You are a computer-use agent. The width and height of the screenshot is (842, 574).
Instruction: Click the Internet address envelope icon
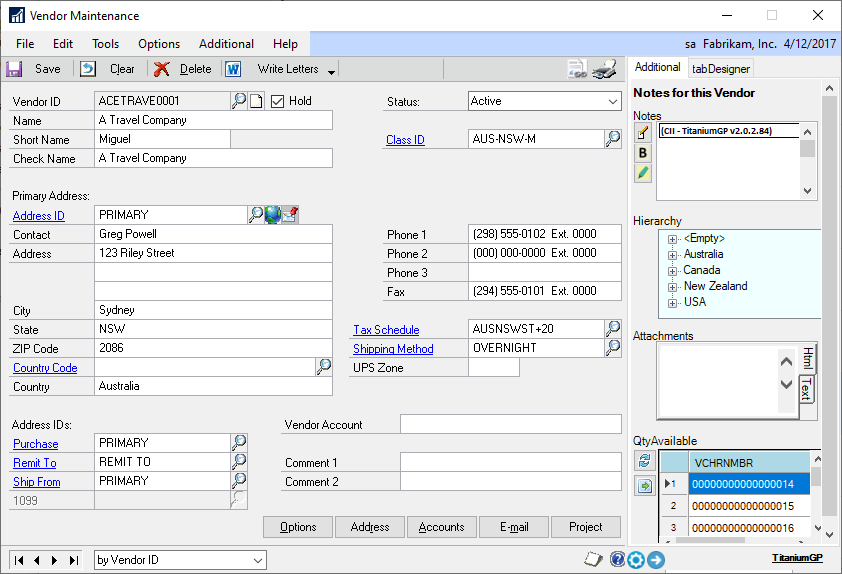click(291, 215)
